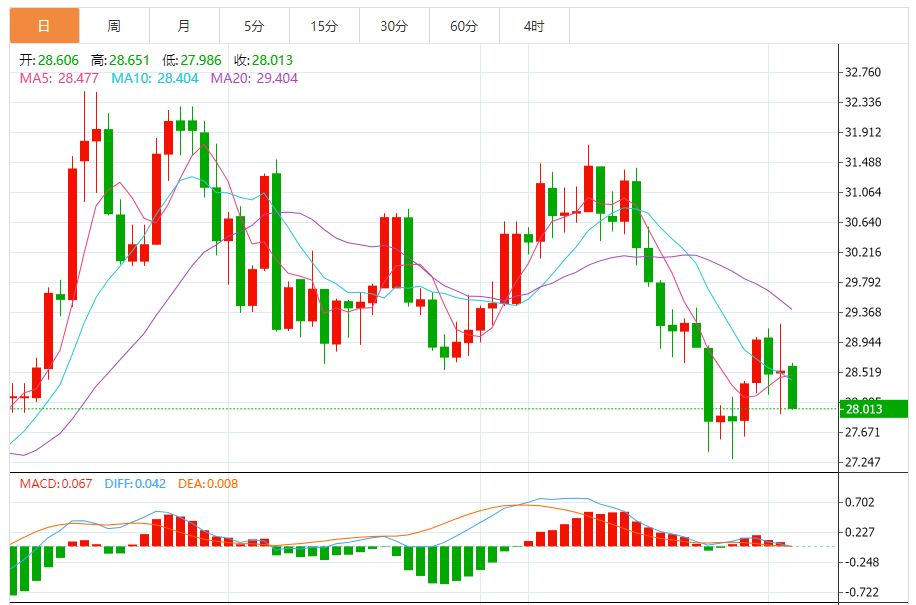Screen dimensions: 916x605
Task: Click the 27.671 price axis label
Action: (863, 432)
